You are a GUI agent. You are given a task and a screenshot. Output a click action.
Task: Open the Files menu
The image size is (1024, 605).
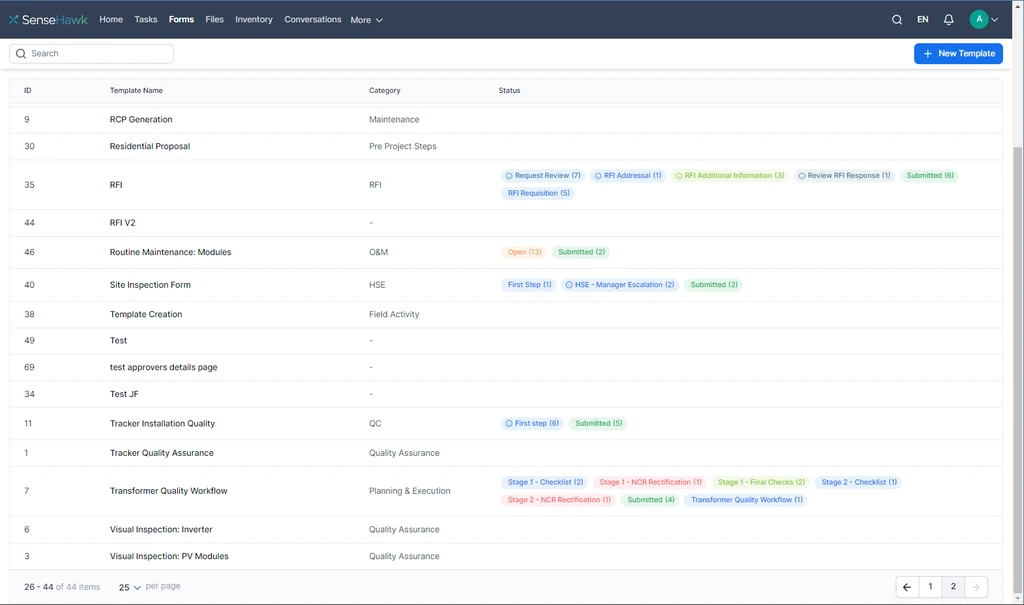coord(214,20)
